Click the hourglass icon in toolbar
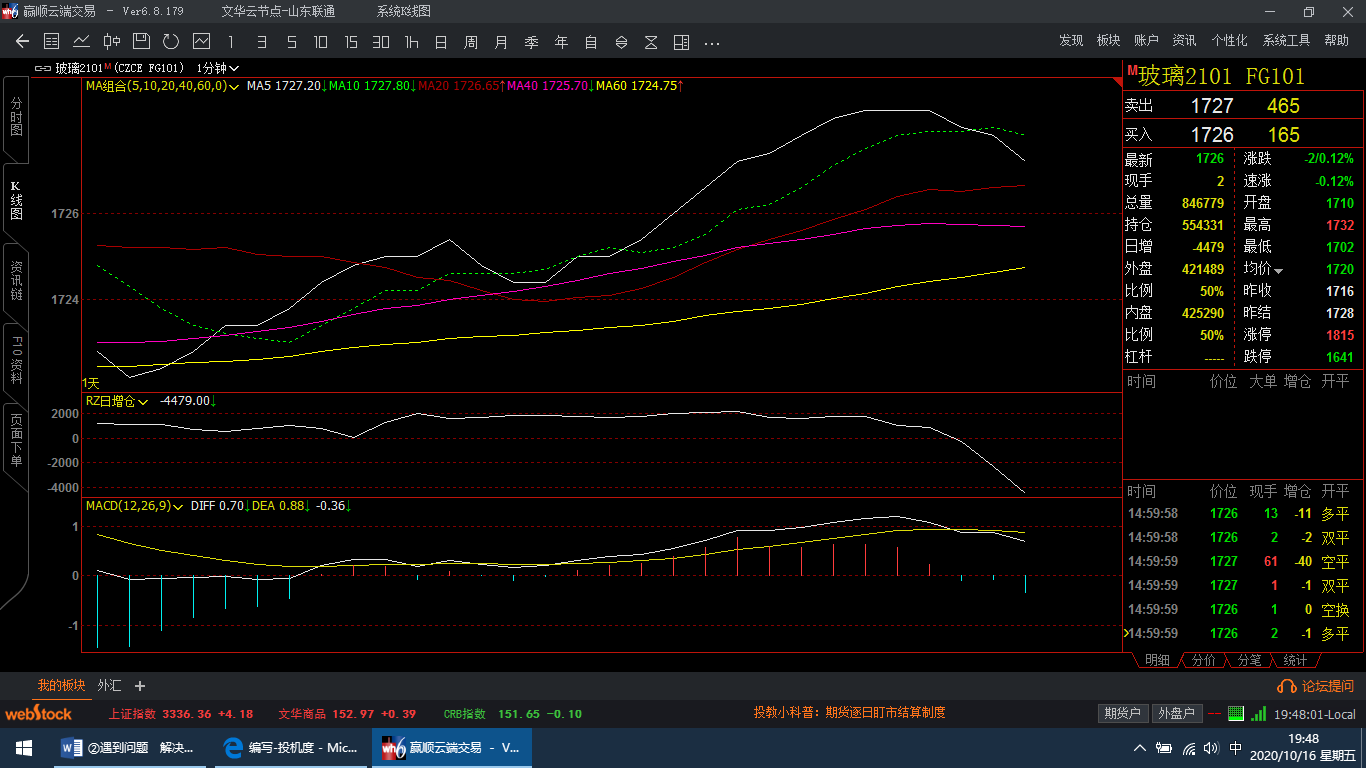 pyautogui.click(x=651, y=42)
